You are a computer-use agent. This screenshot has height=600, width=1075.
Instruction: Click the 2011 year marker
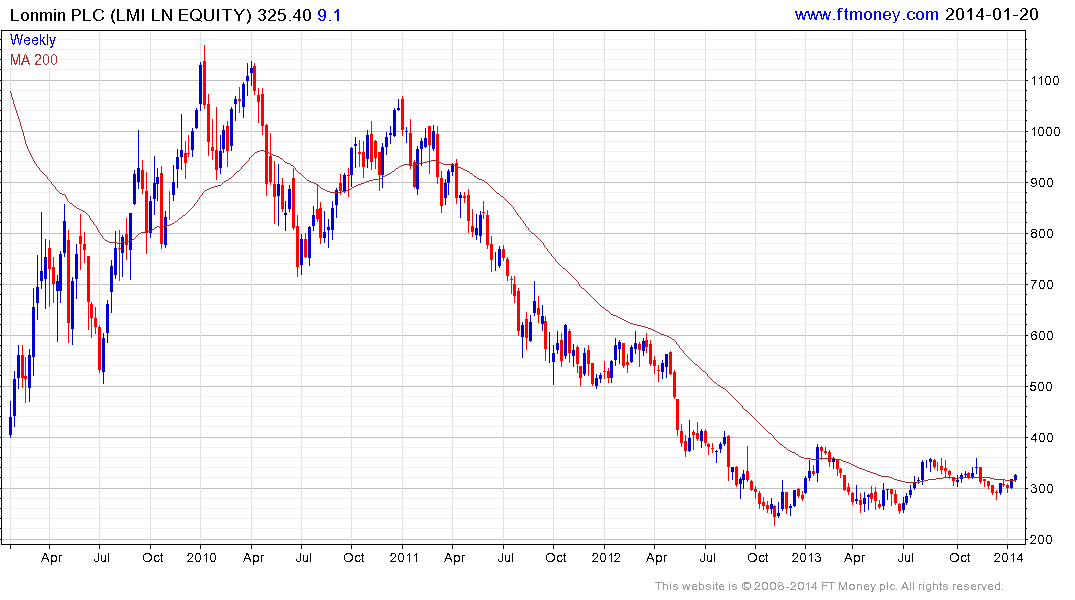[x=404, y=557]
